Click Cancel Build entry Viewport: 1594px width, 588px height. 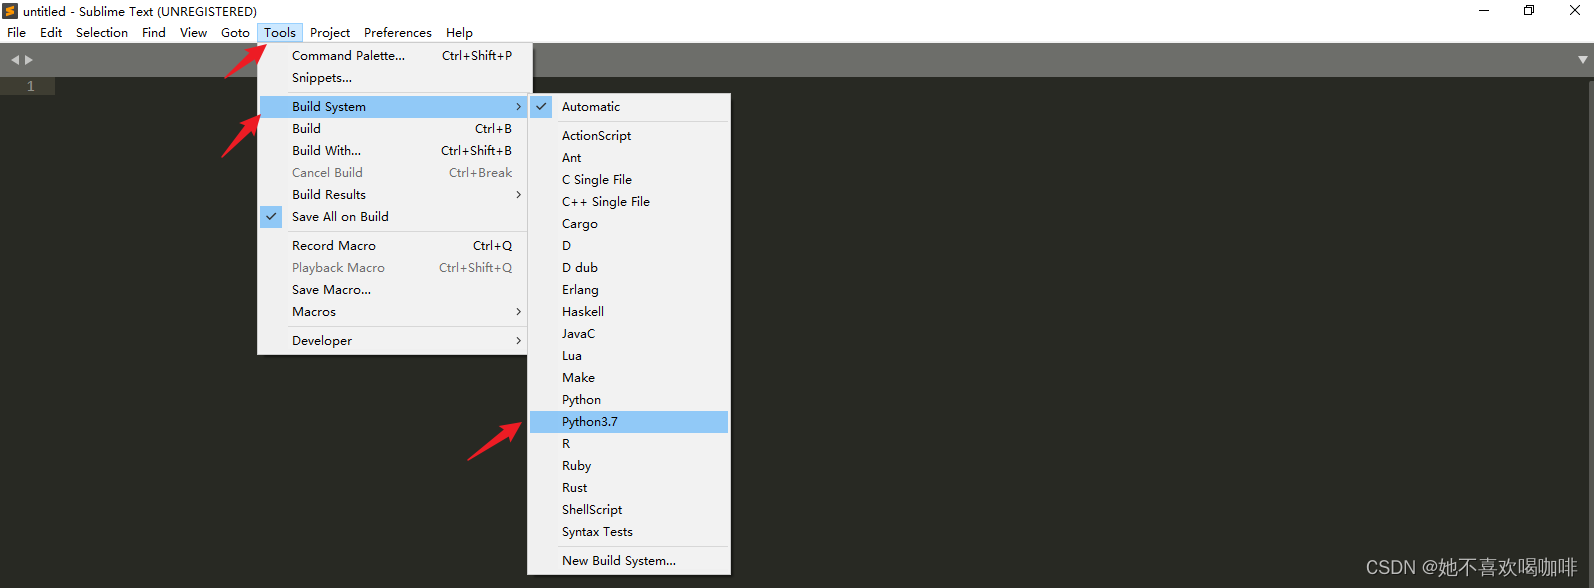tap(395, 172)
